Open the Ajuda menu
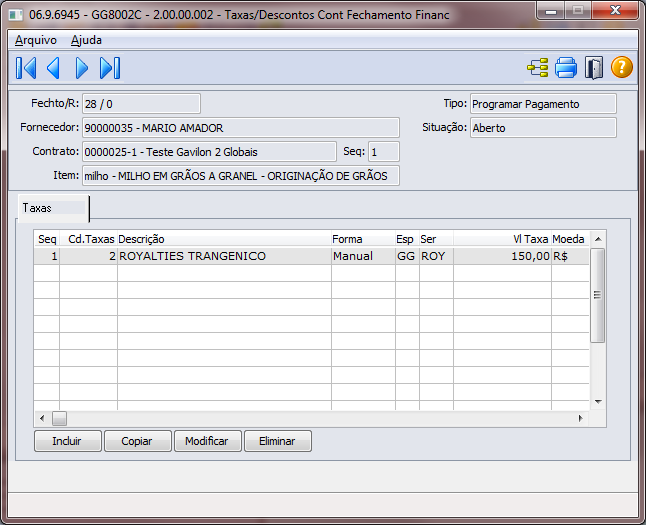Image resolution: width=646 pixels, height=525 pixels. click(86, 40)
